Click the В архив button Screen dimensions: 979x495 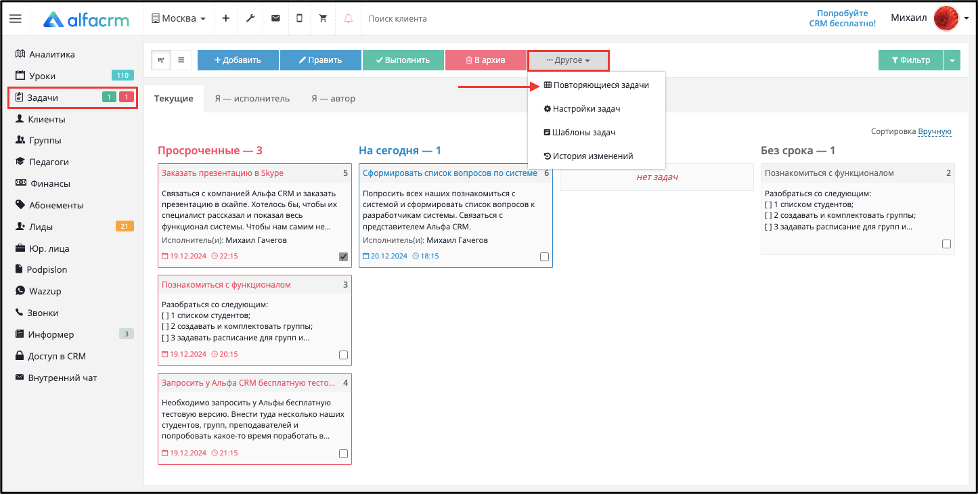485,61
